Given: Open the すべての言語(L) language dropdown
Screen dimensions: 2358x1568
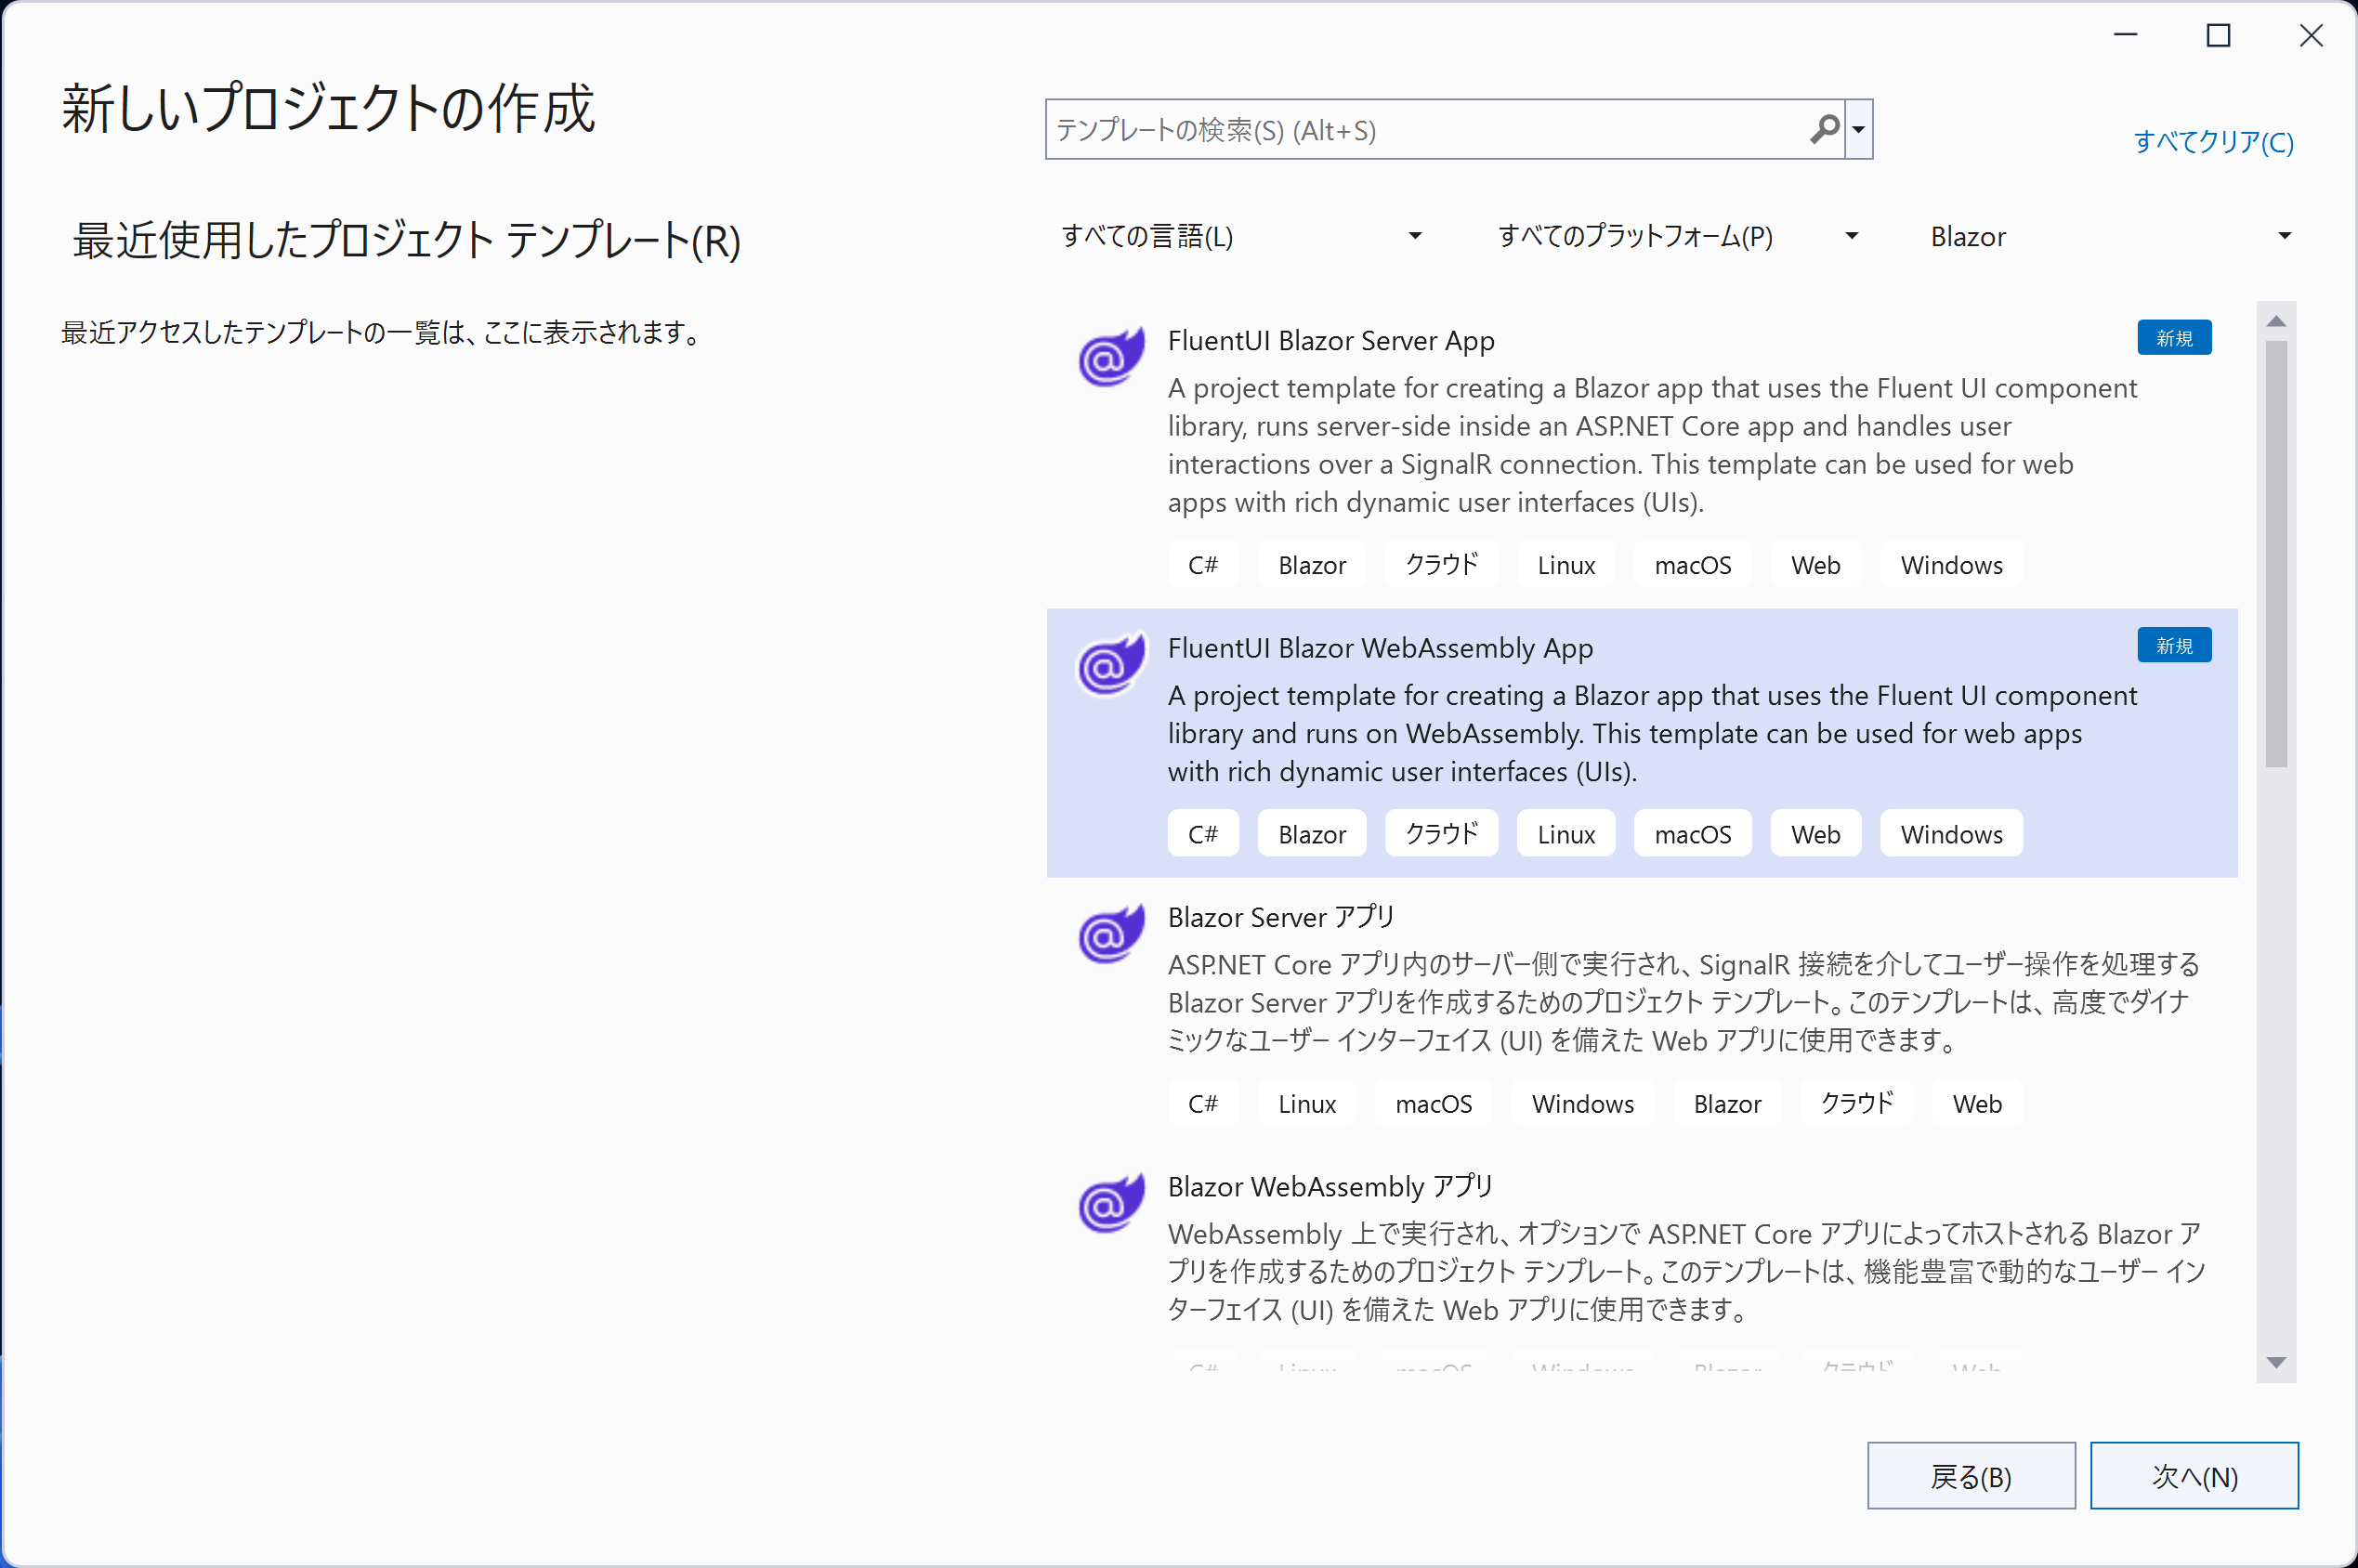Looking at the screenshot, I should point(1240,236).
